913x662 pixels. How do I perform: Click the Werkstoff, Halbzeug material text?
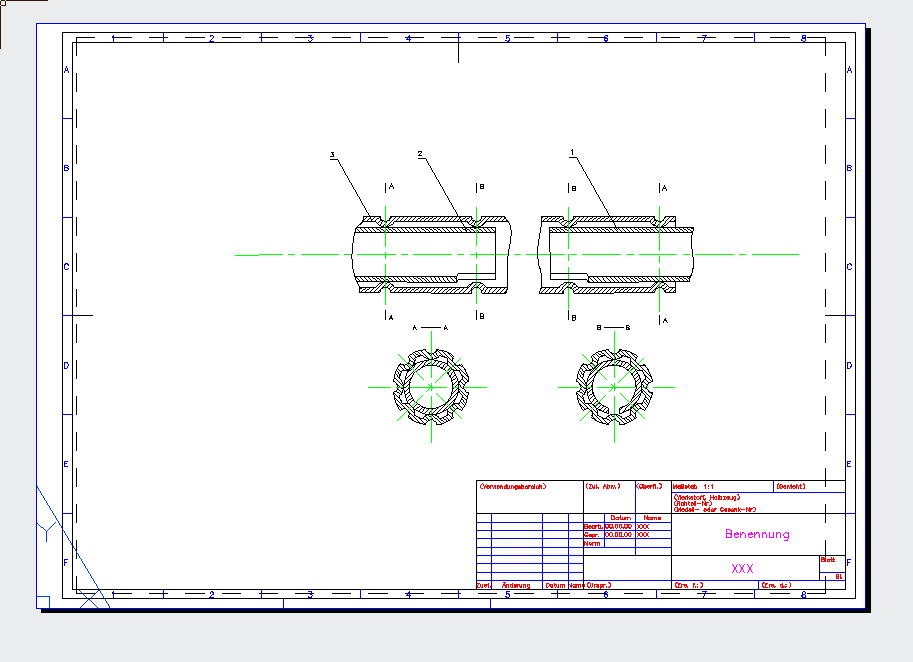pos(708,496)
